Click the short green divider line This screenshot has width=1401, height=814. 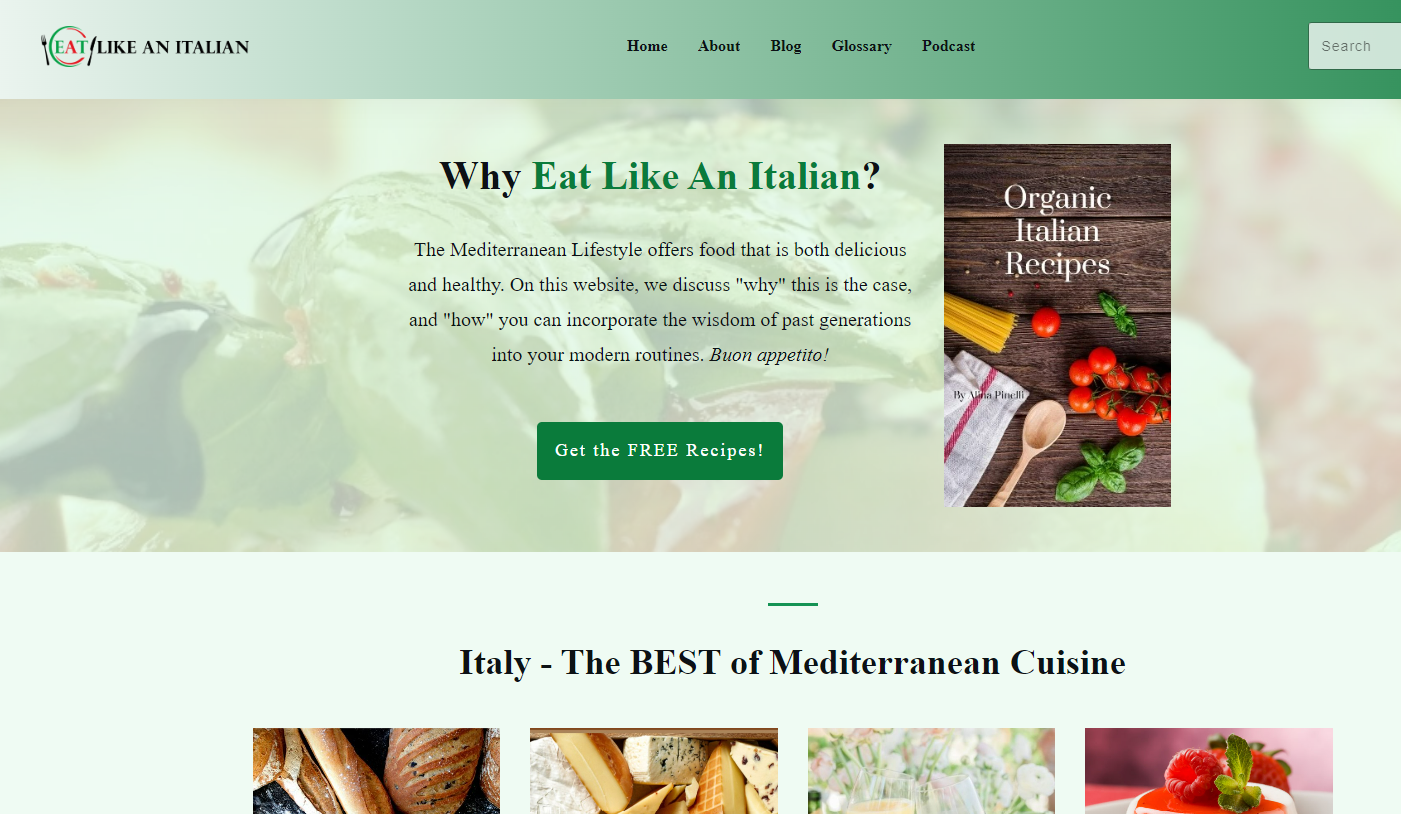[x=793, y=604]
